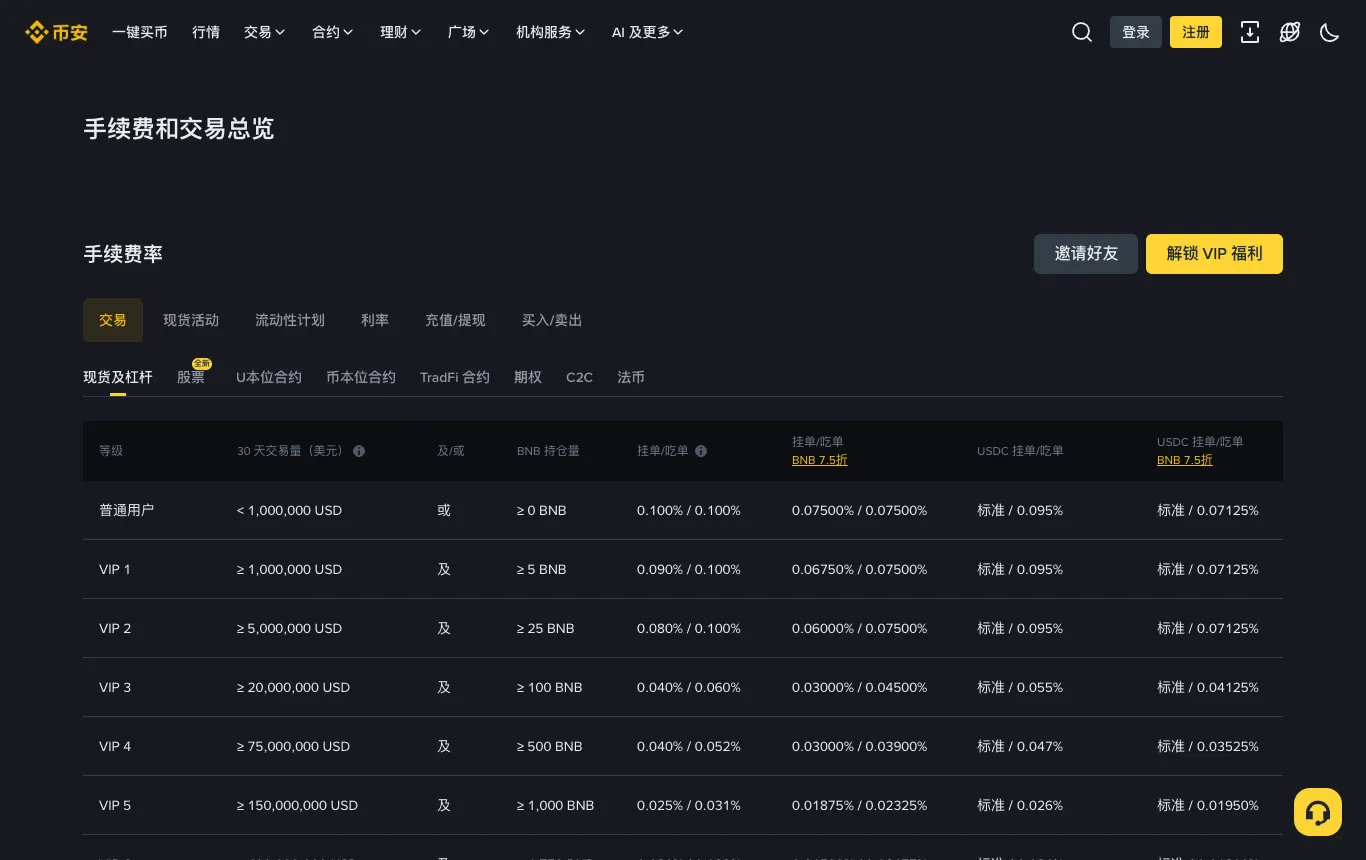
Task: Switch to the 买入/卖出 tab
Action: 552,320
